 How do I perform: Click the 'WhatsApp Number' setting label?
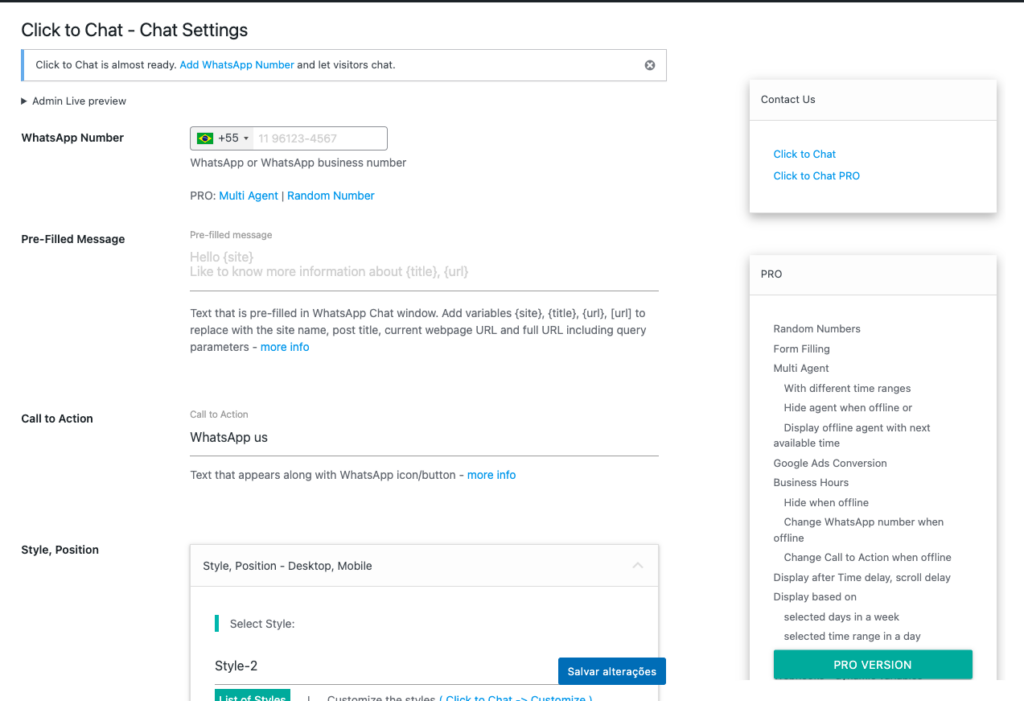[x=72, y=138]
